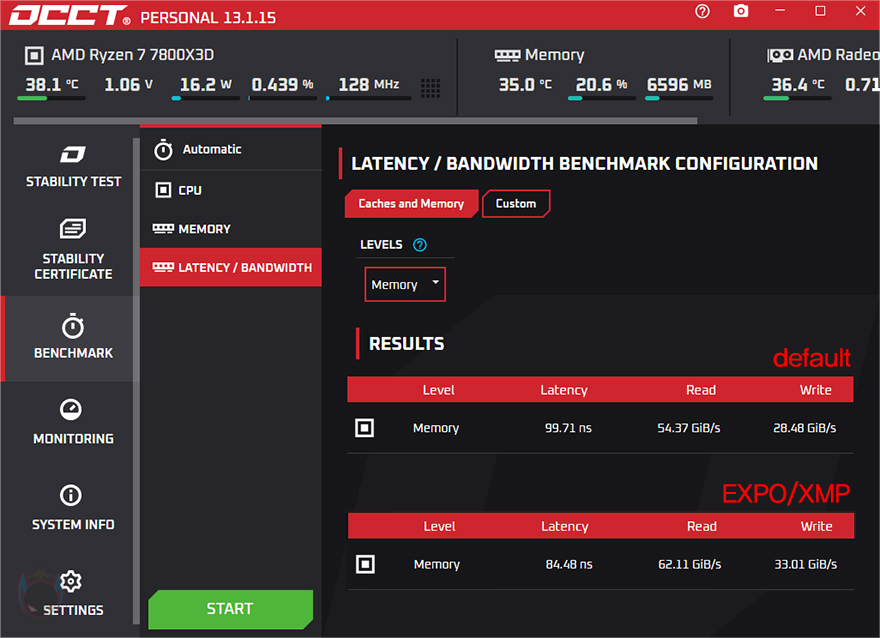The image size is (880, 638).
Task: Click the Memory module icon in the header
Action: point(507,56)
